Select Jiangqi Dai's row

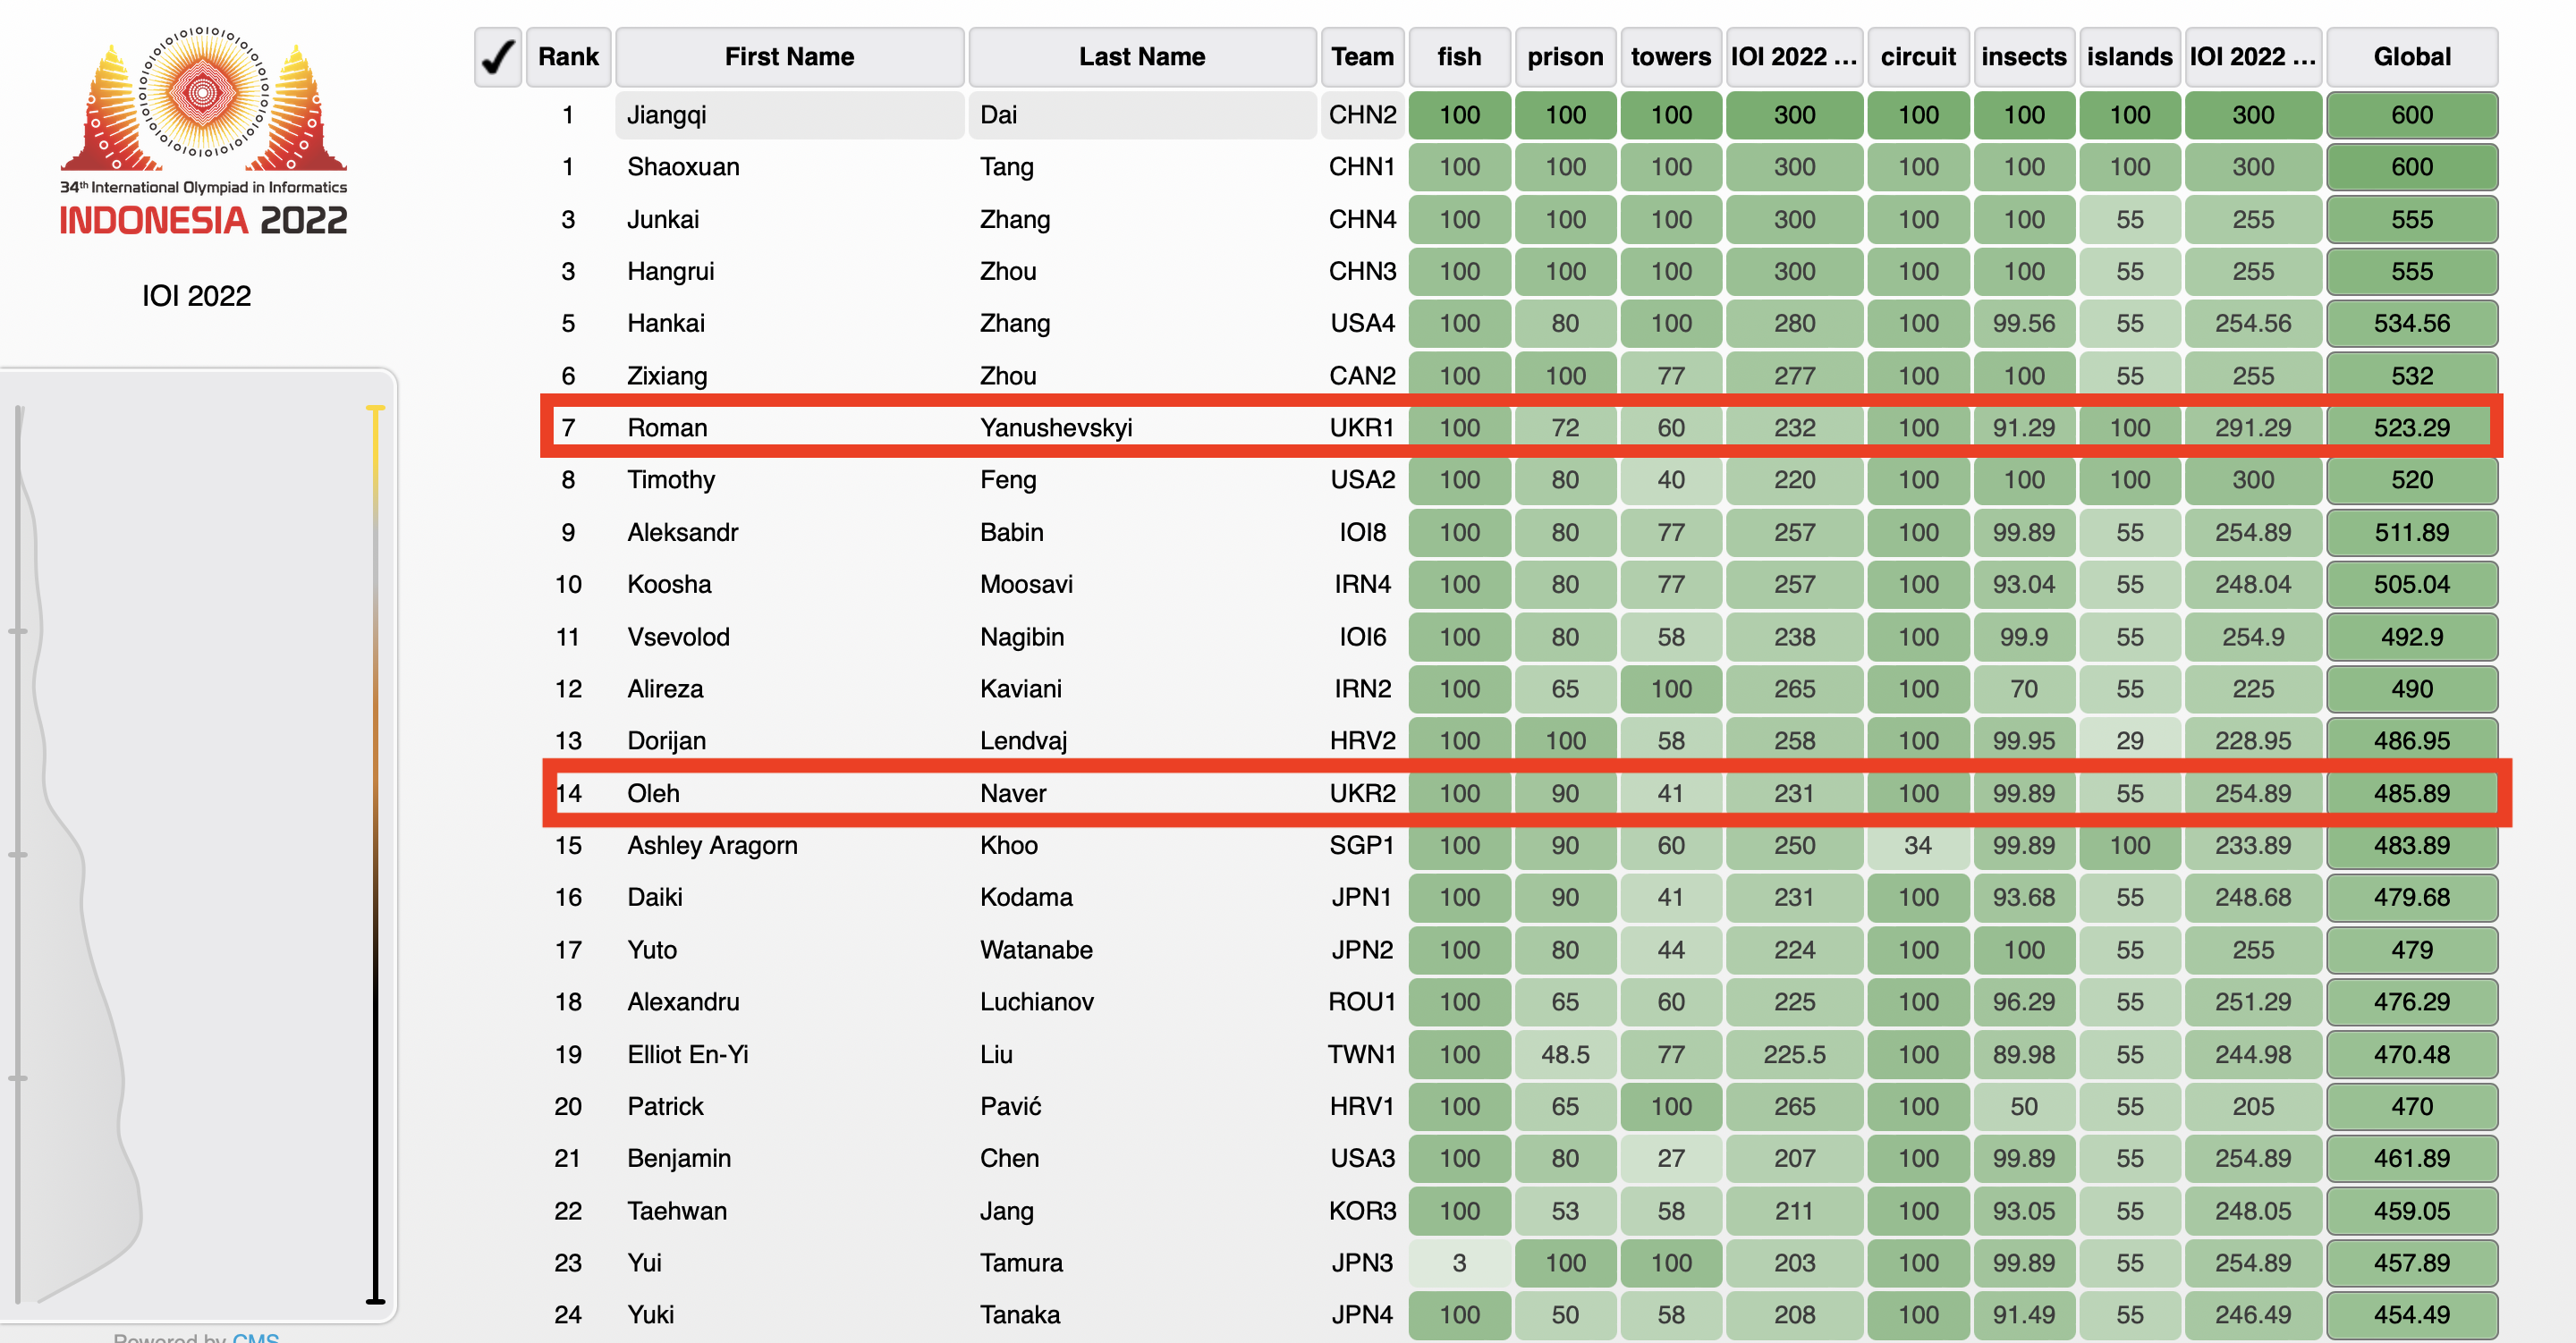coord(789,115)
